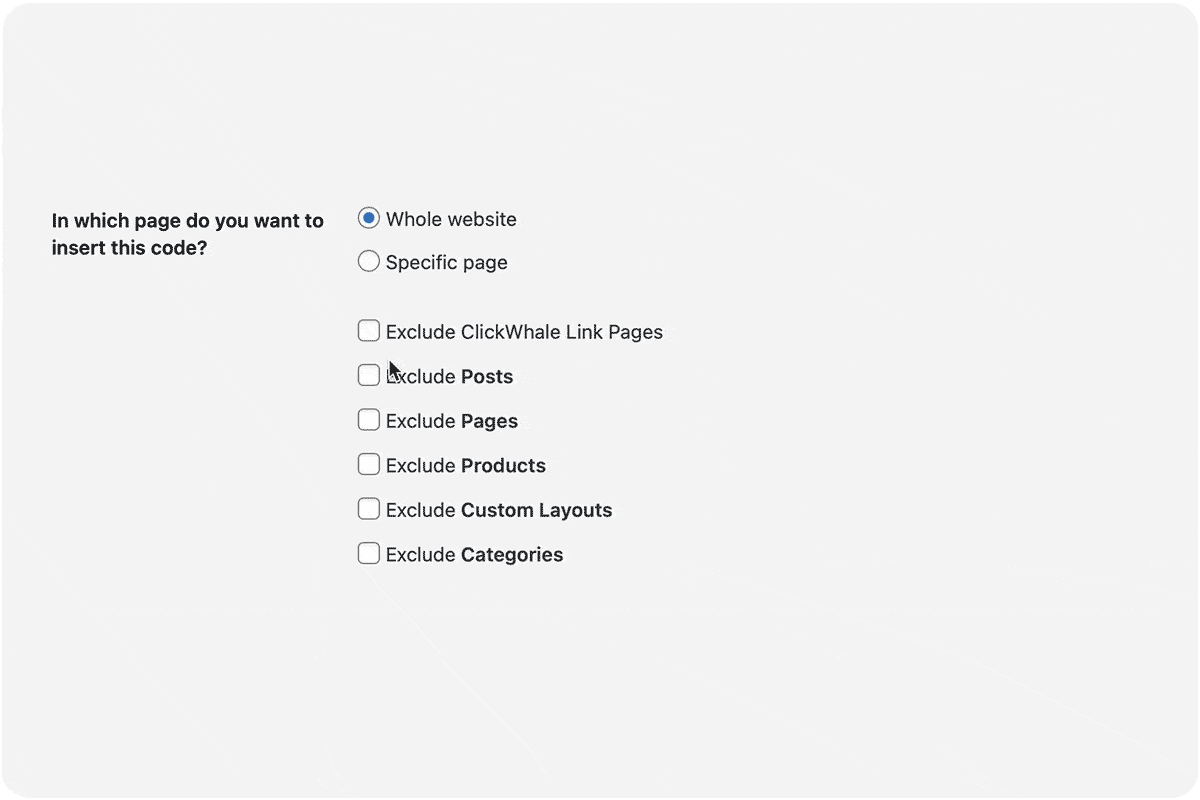This screenshot has height=800, width=1200.
Task: Select the Specific page radio button
Action: [x=369, y=262]
